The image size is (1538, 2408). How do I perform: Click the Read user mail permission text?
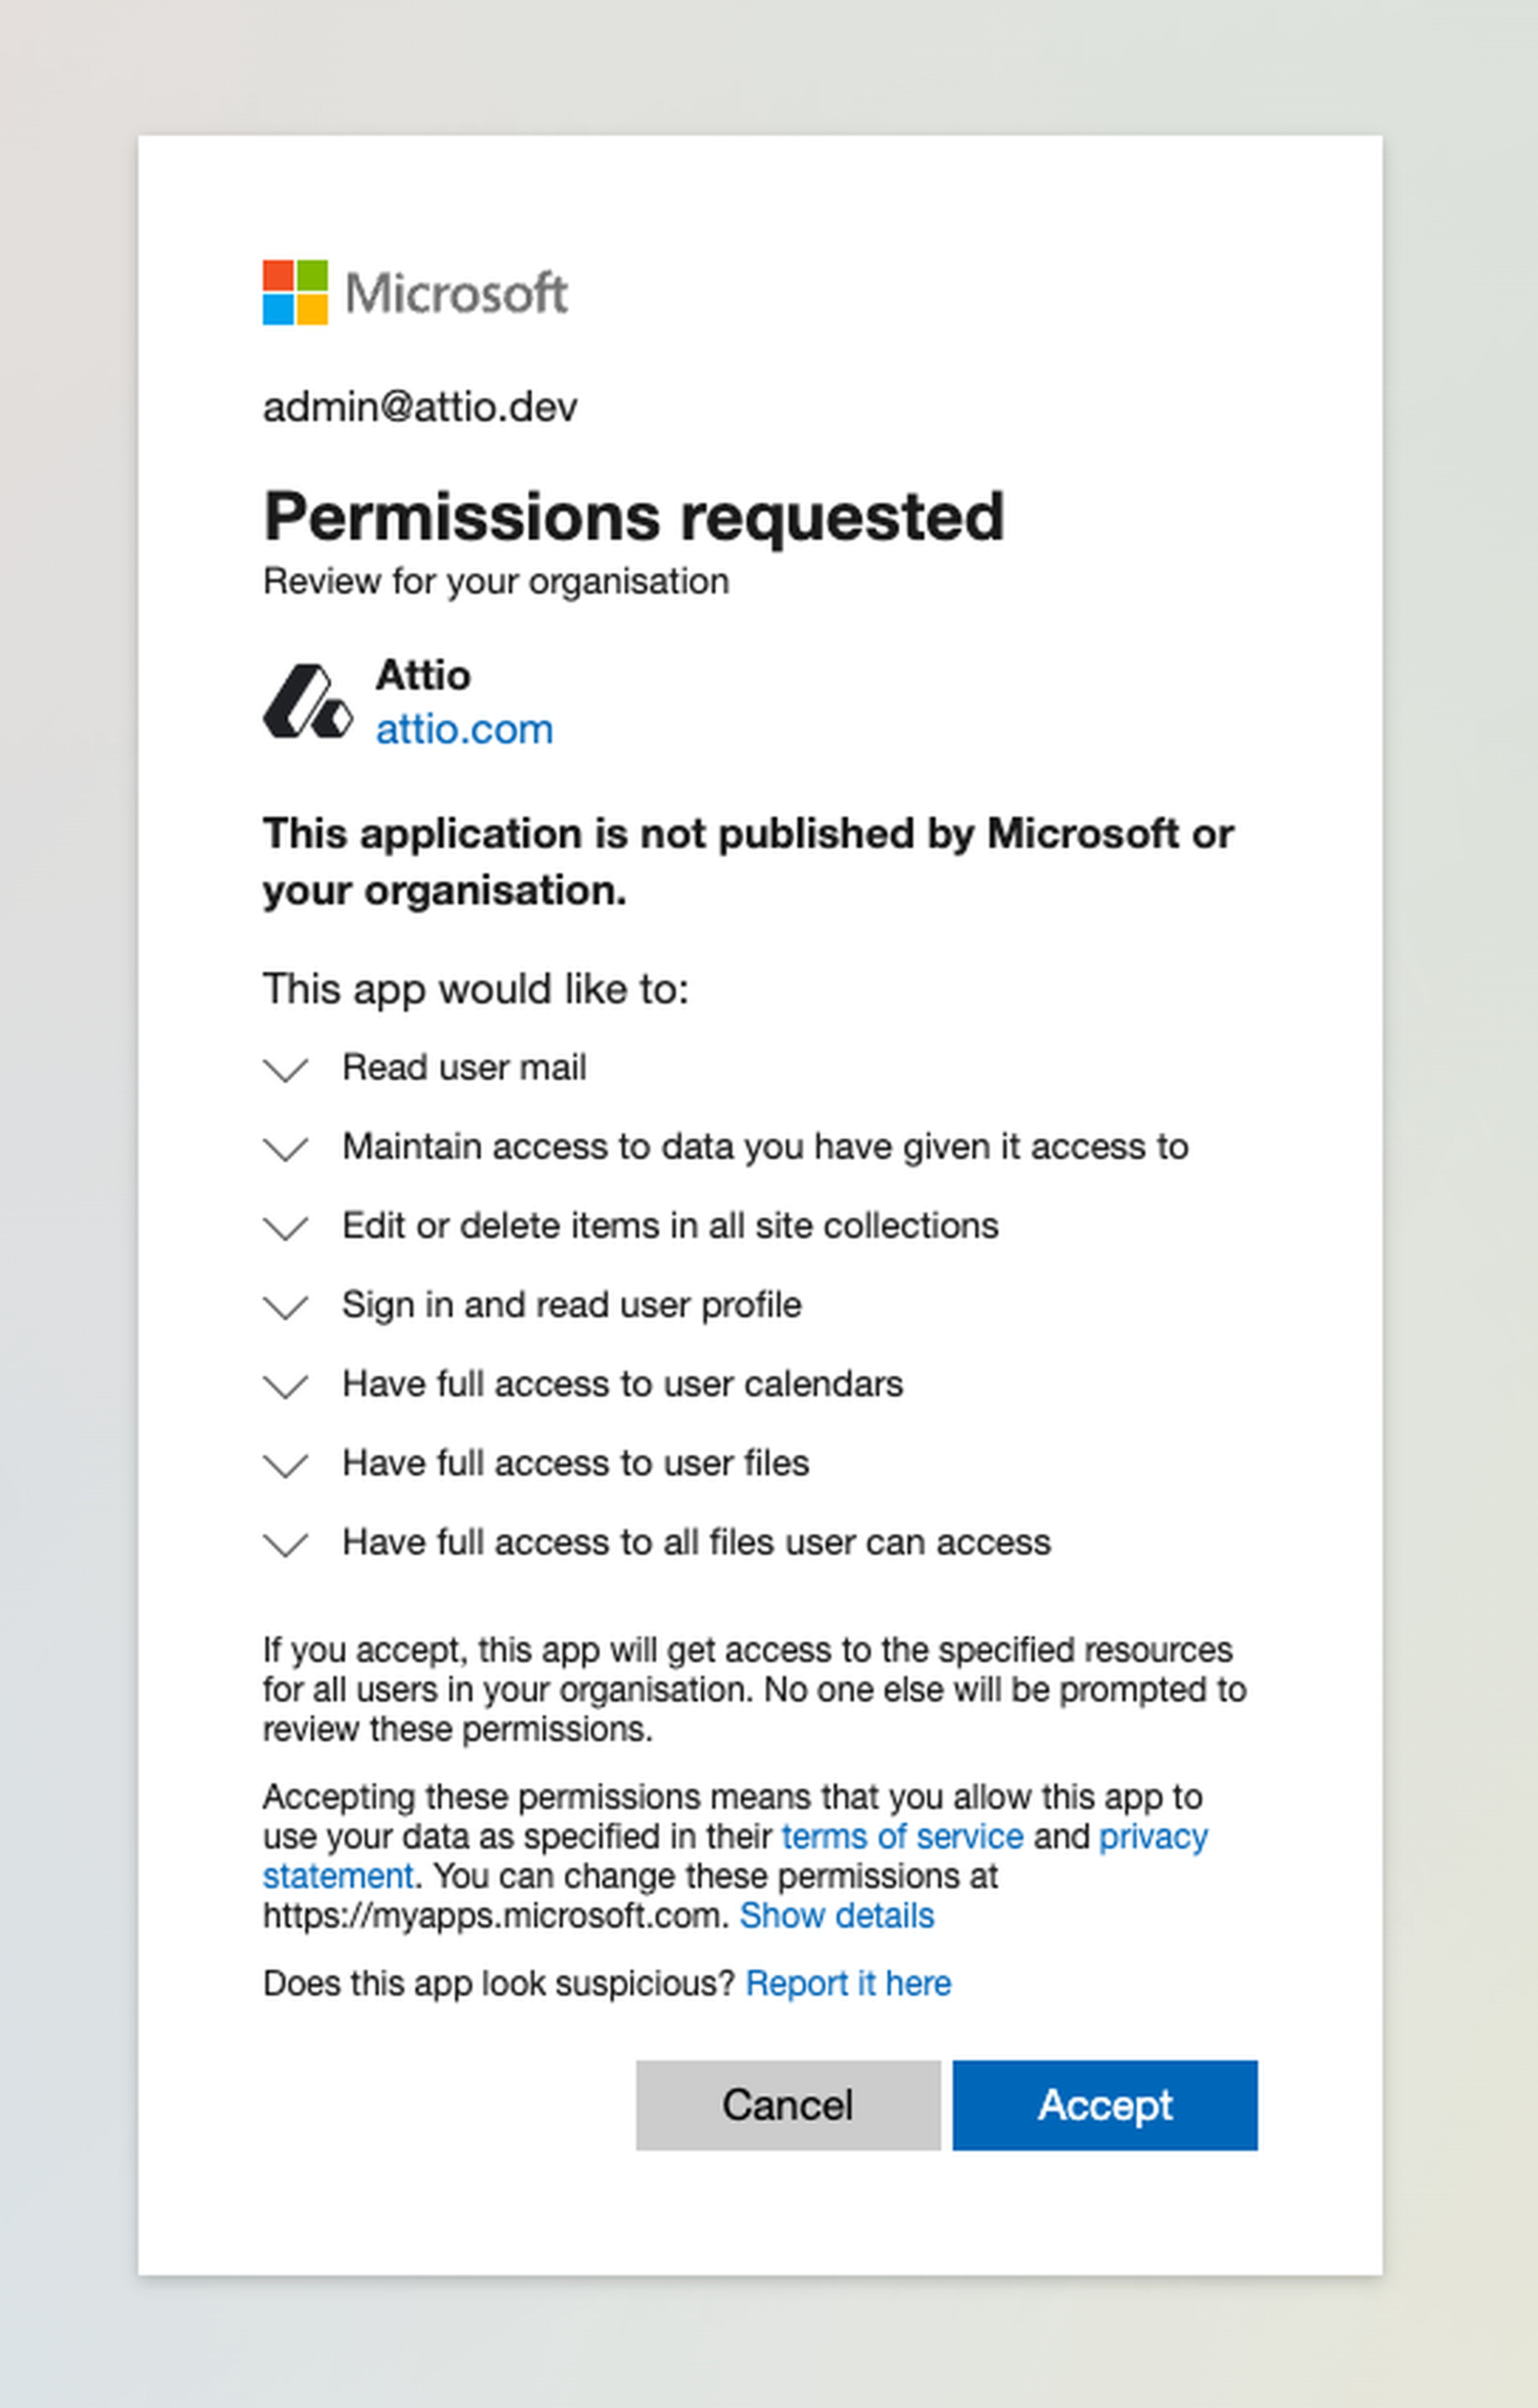tap(464, 1067)
